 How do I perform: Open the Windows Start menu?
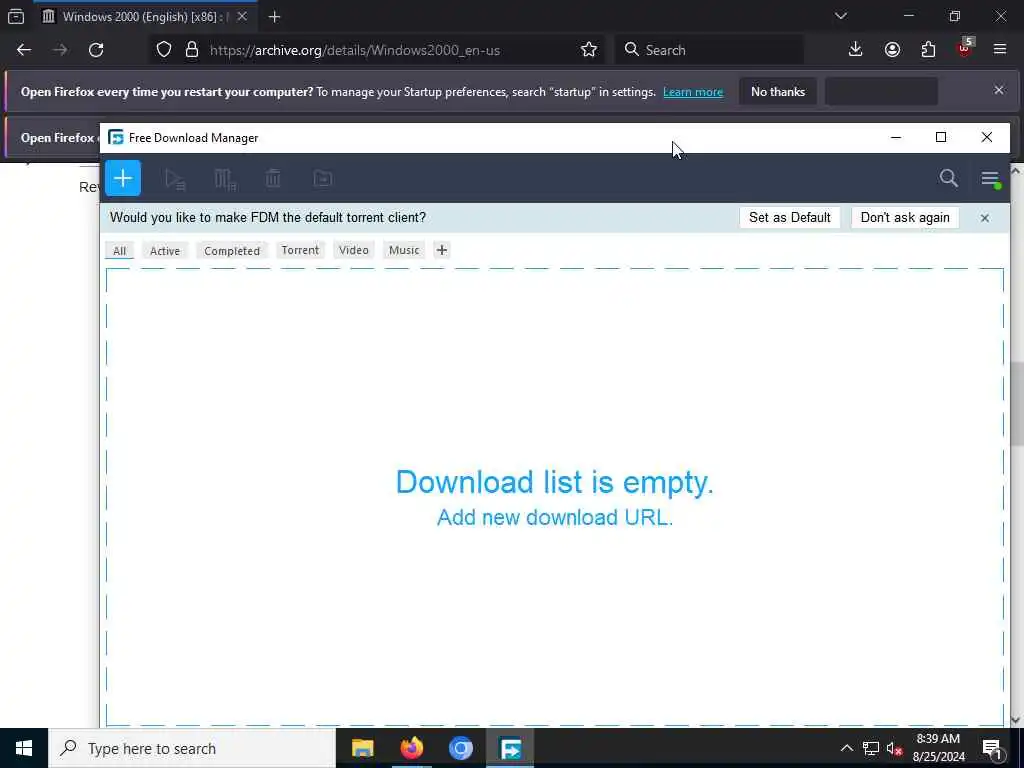click(x=24, y=748)
